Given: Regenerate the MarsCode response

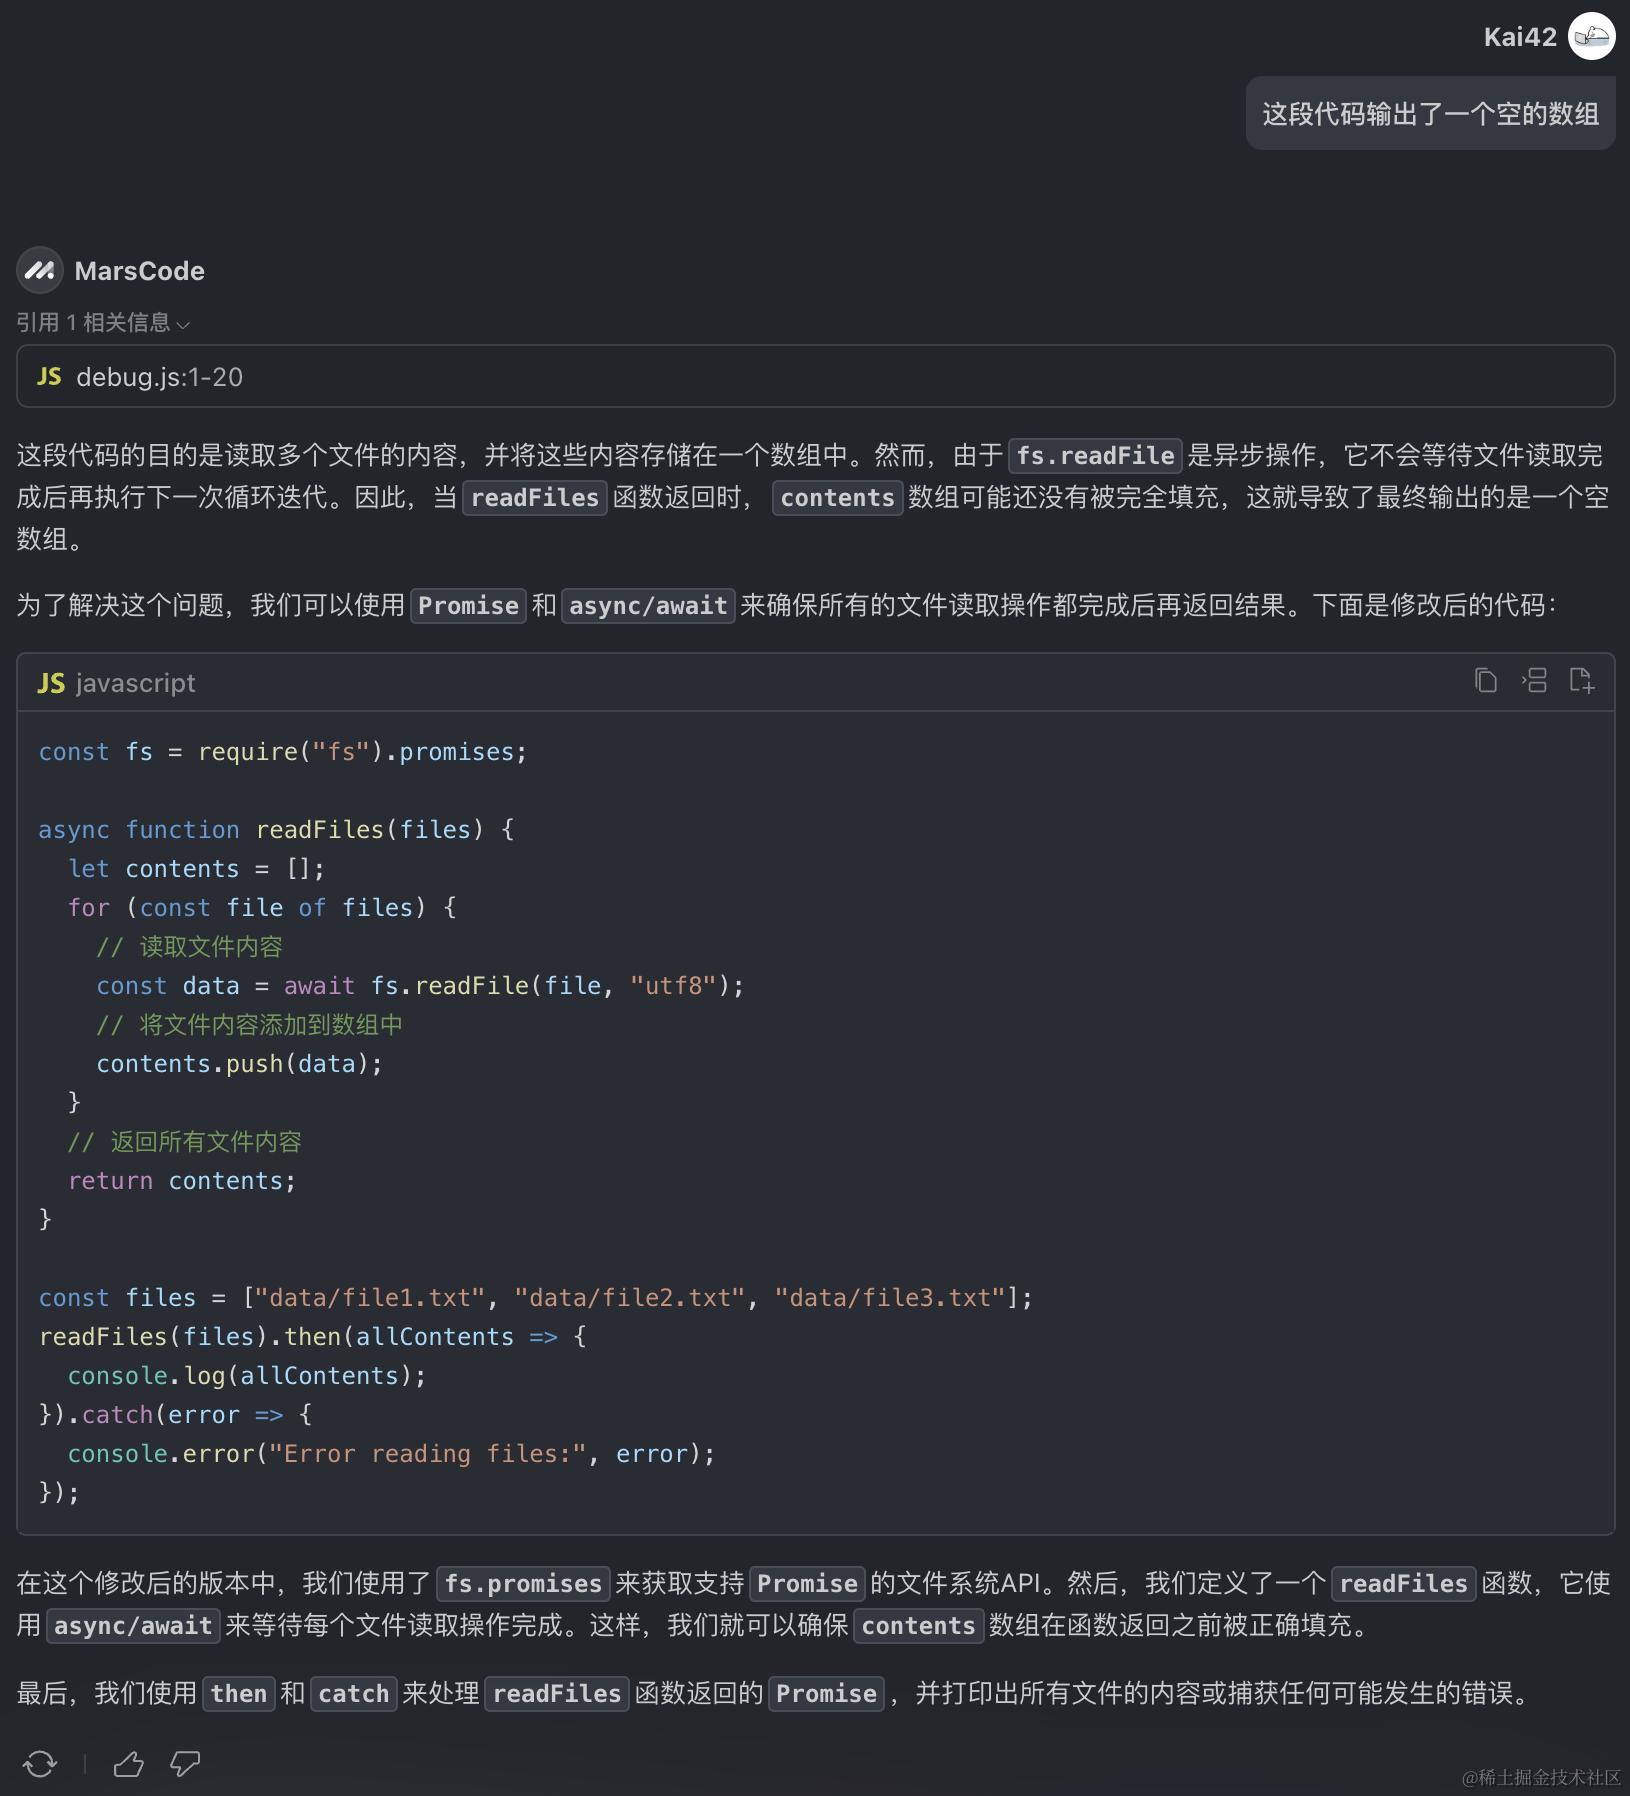Looking at the screenshot, I should click(x=39, y=1764).
